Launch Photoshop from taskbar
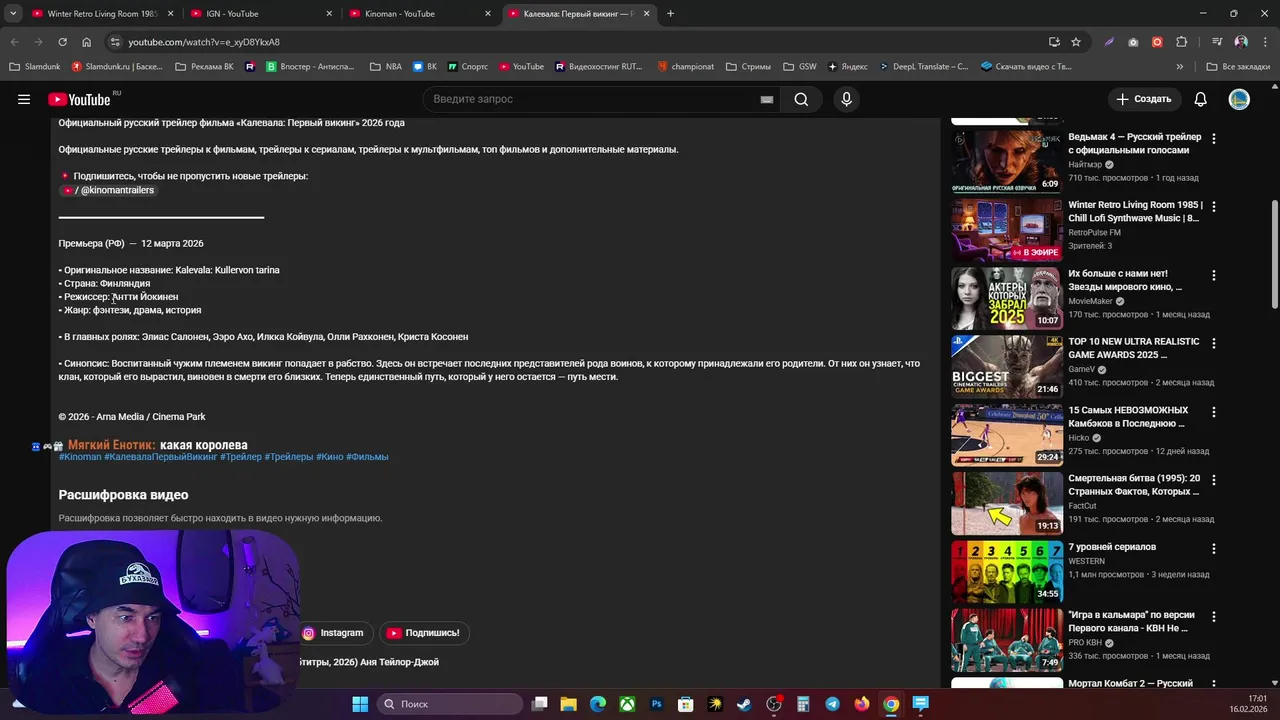Screen dimensions: 1280x720 point(657,704)
